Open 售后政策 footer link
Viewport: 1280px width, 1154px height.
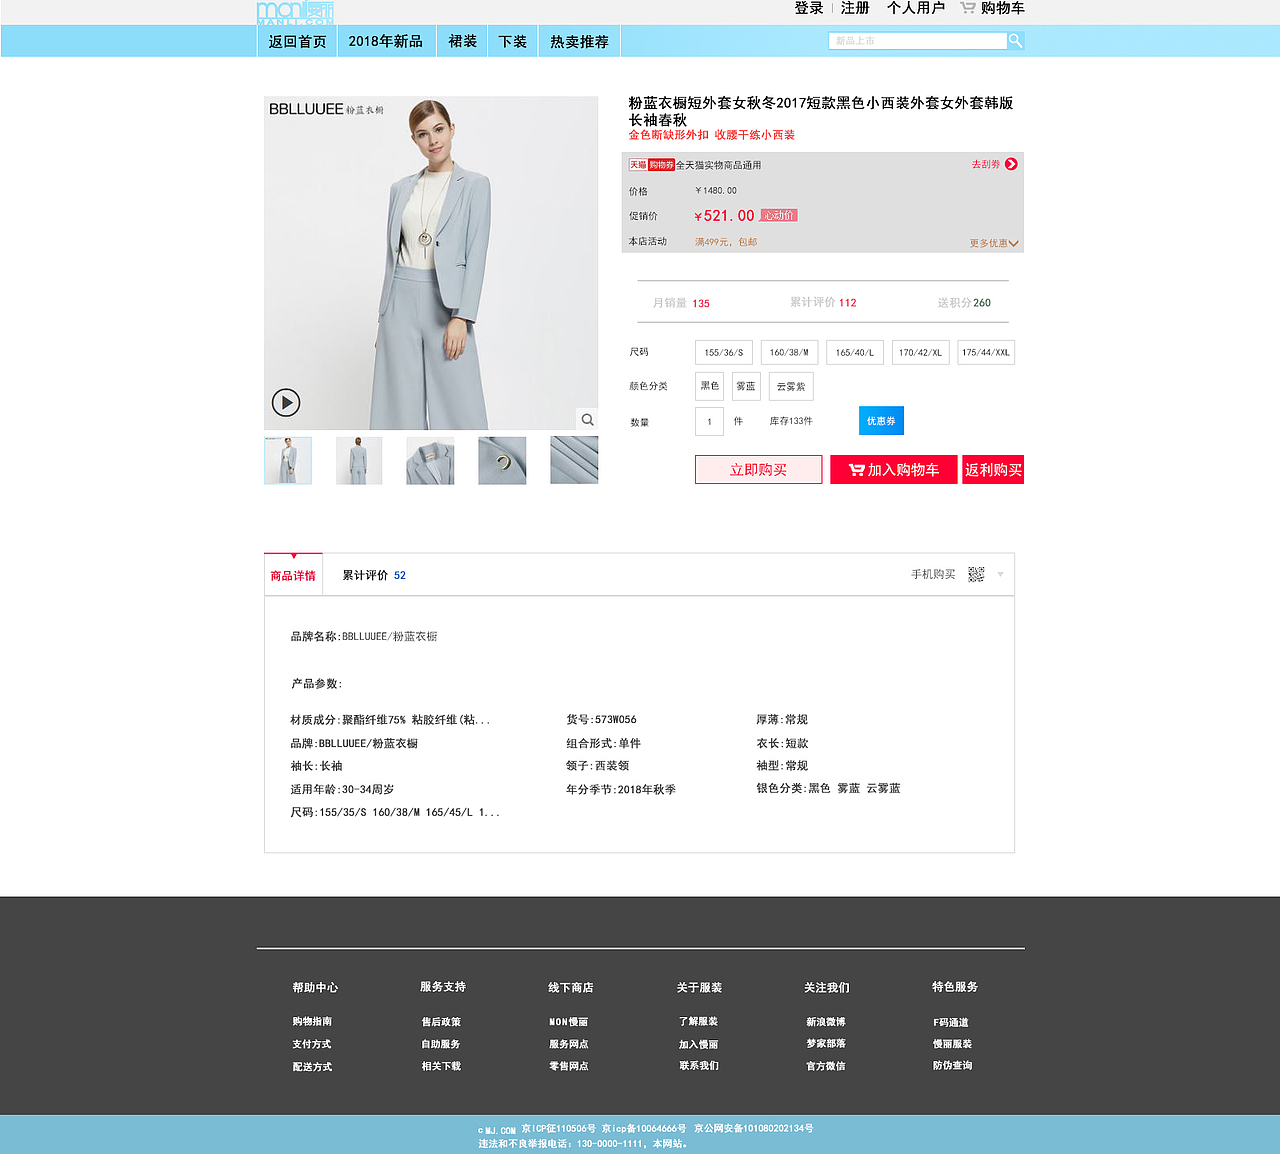[441, 1022]
